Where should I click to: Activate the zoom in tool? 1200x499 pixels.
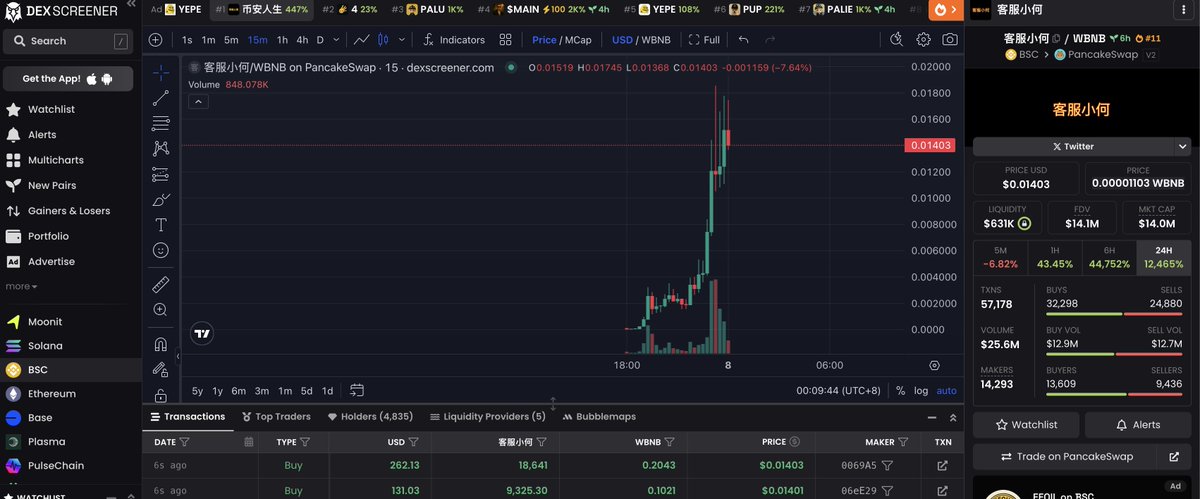coord(161,310)
